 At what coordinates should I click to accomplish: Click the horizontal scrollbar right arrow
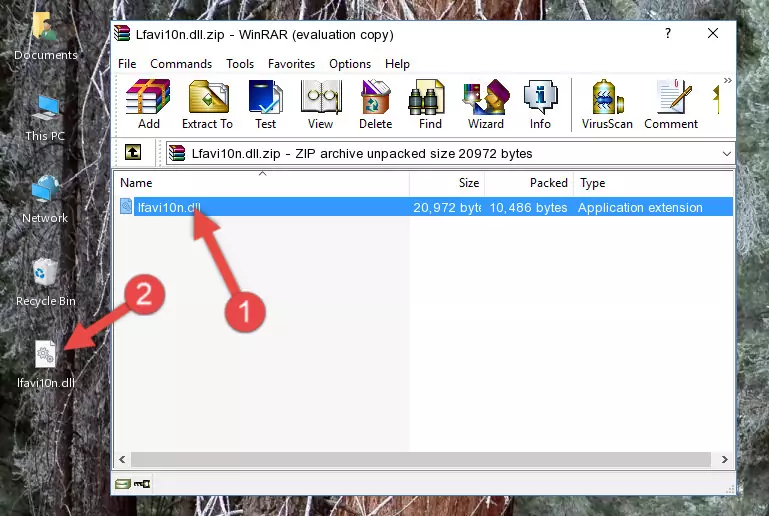click(724, 460)
